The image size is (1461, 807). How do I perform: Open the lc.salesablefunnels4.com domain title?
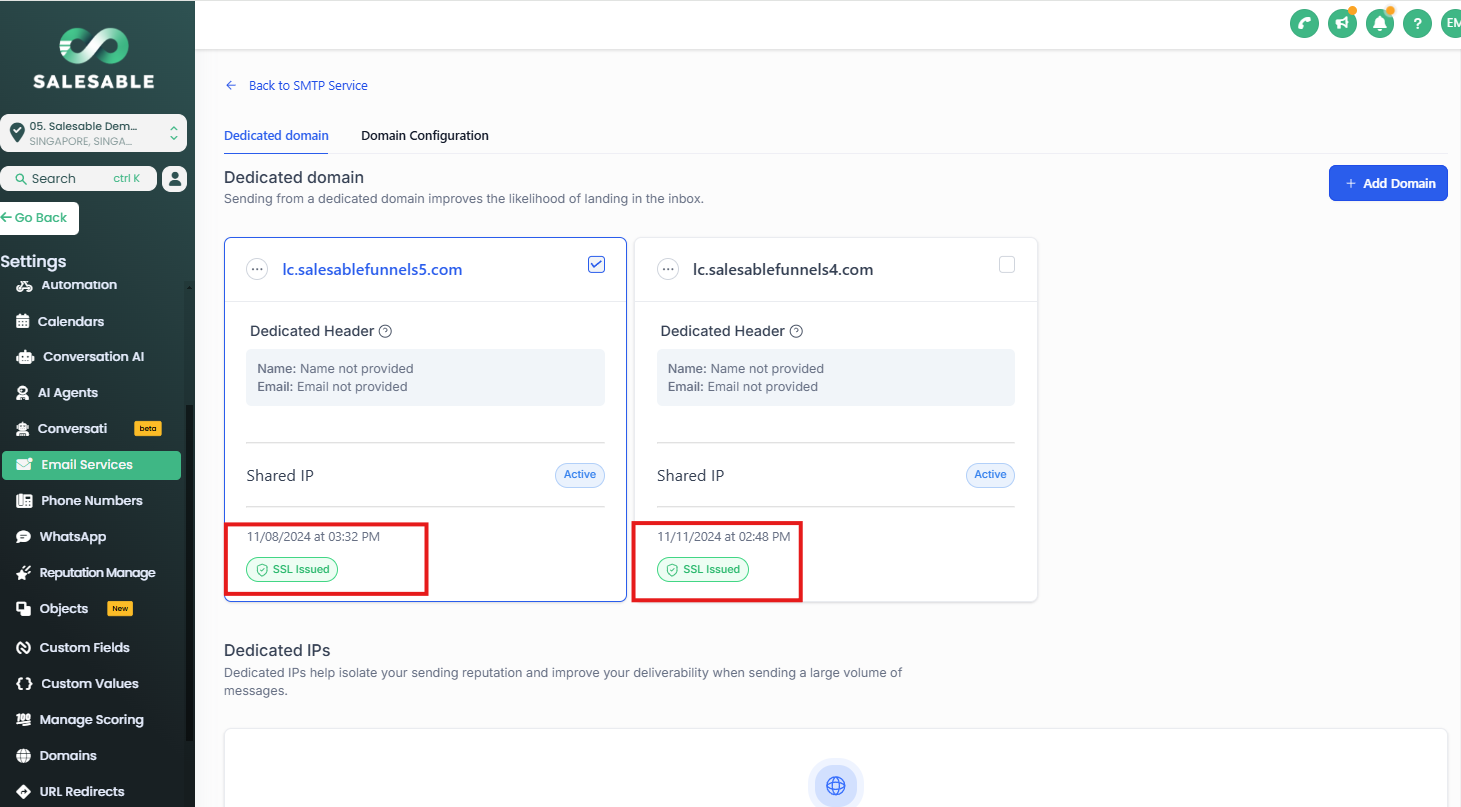pos(783,269)
